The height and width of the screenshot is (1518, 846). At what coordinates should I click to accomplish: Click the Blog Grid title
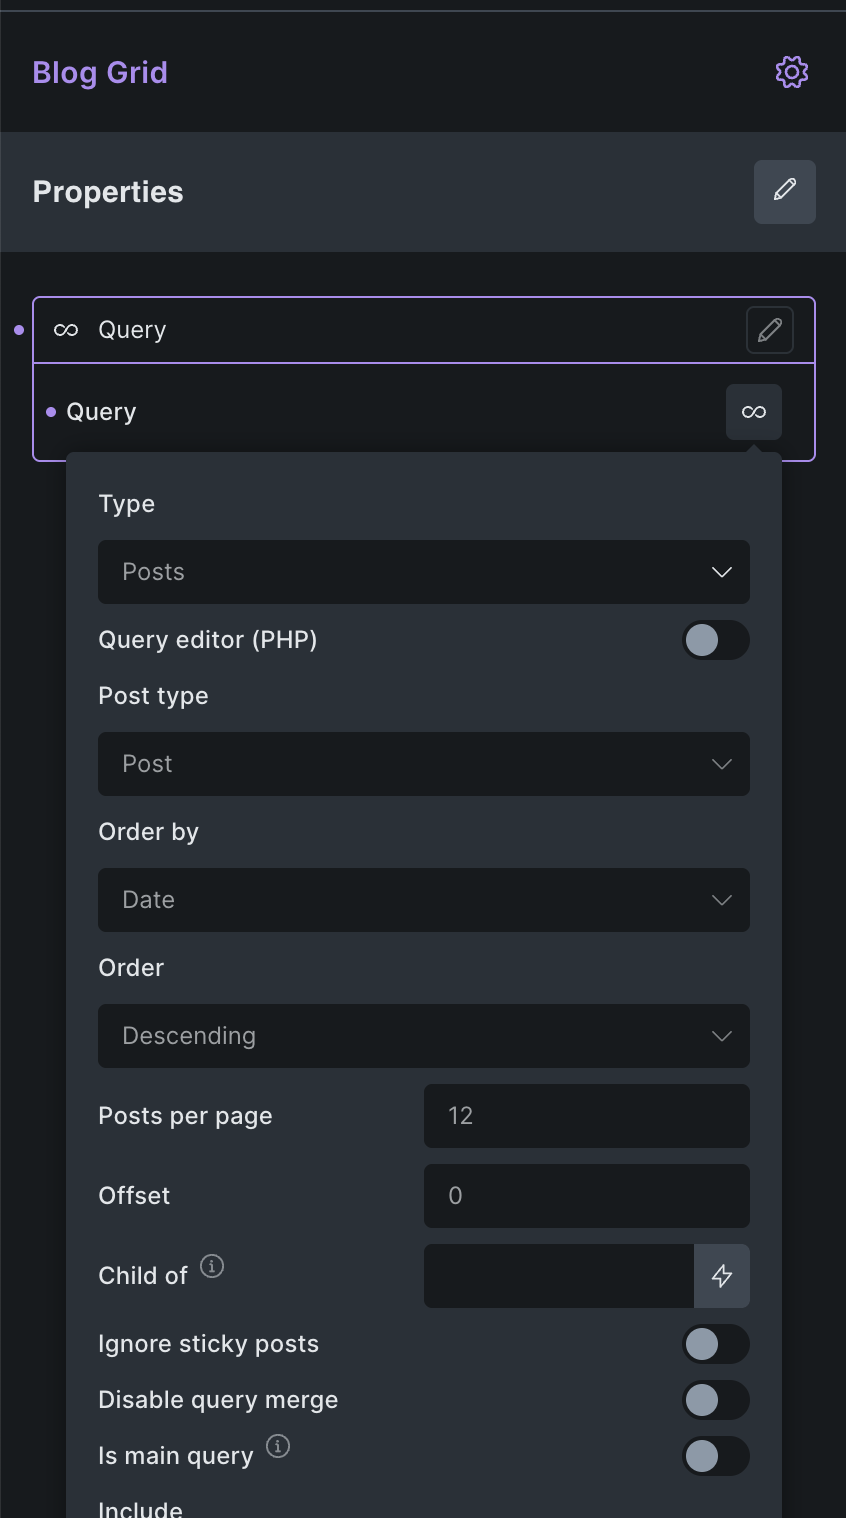(x=100, y=73)
